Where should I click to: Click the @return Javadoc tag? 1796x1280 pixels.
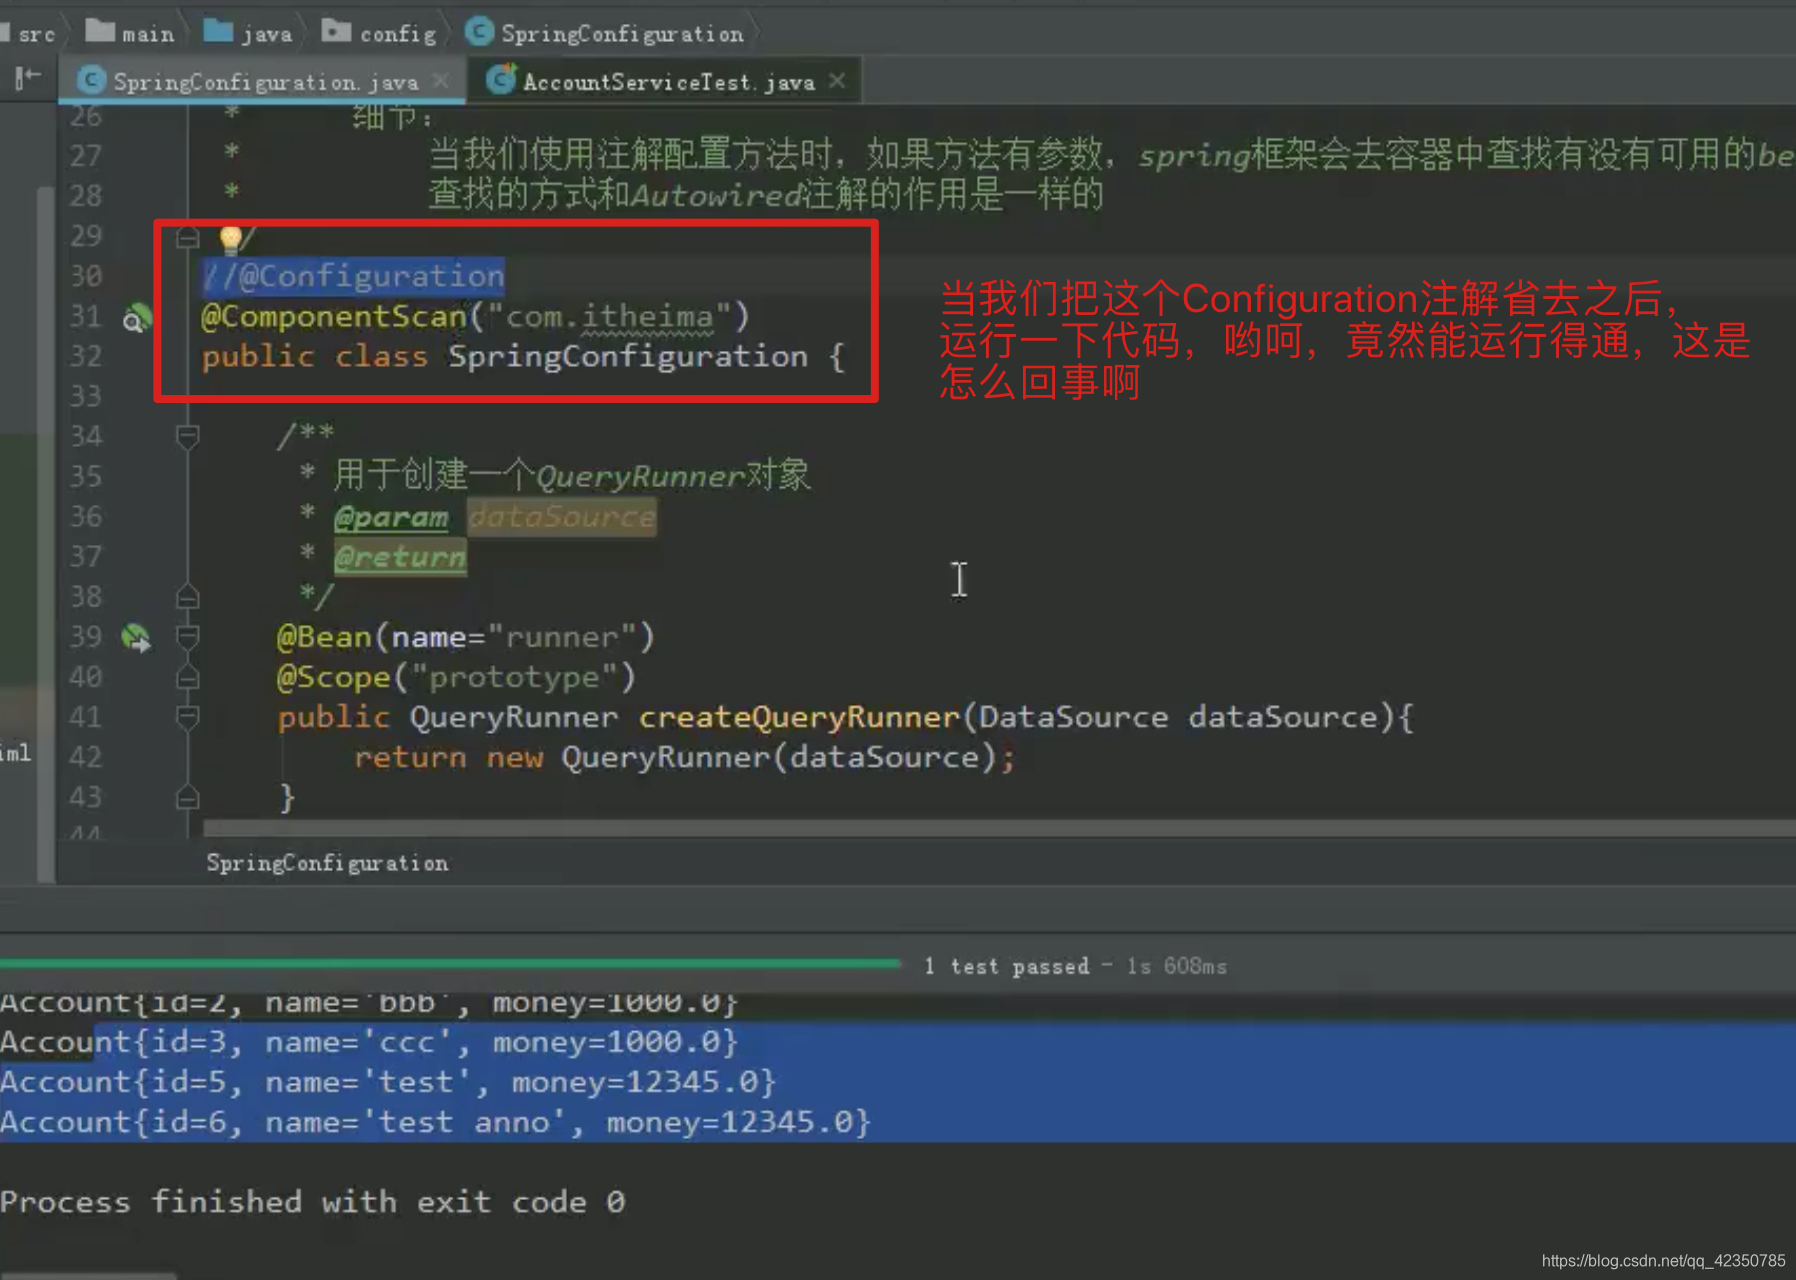pos(400,557)
